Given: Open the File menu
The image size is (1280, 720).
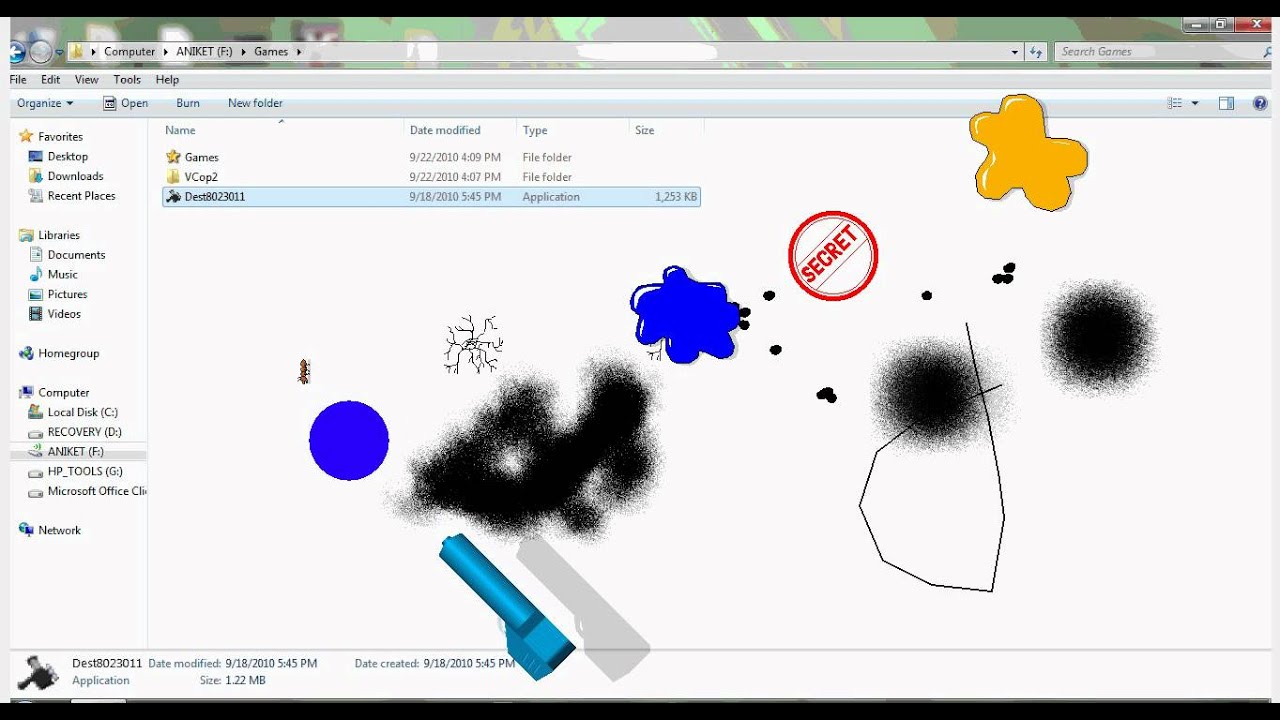Looking at the screenshot, I should pos(18,80).
